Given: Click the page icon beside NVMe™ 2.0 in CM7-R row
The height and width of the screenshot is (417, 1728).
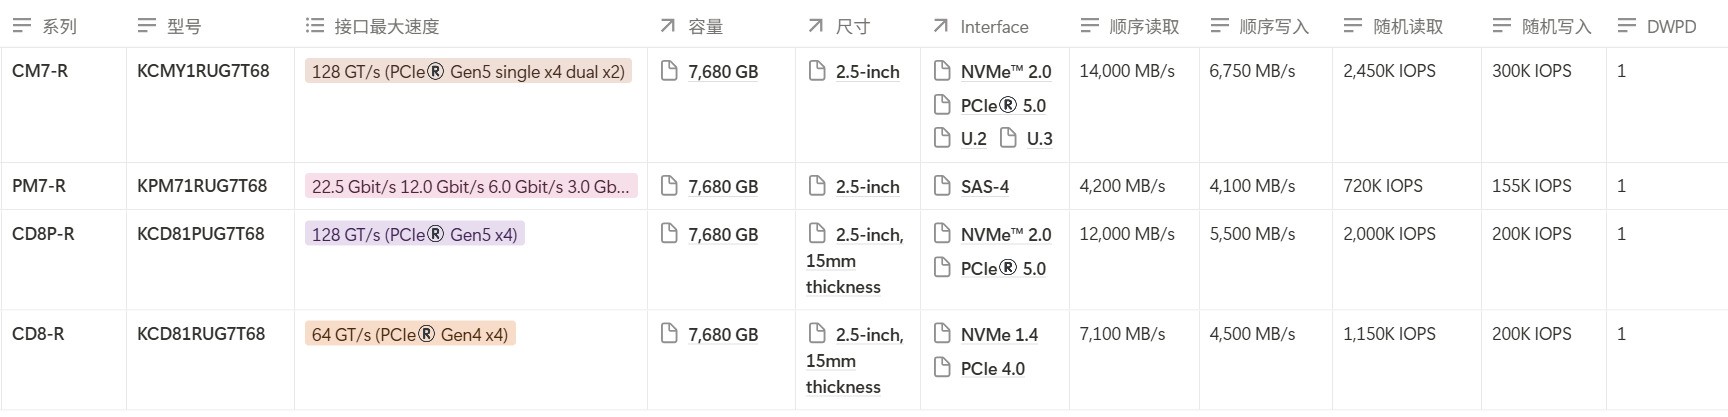Looking at the screenshot, I should [x=941, y=71].
